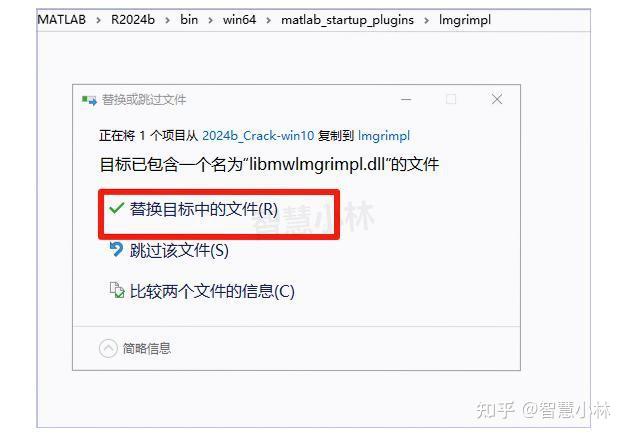Minimize the 替换或跳过文件 dialog

coord(406,99)
